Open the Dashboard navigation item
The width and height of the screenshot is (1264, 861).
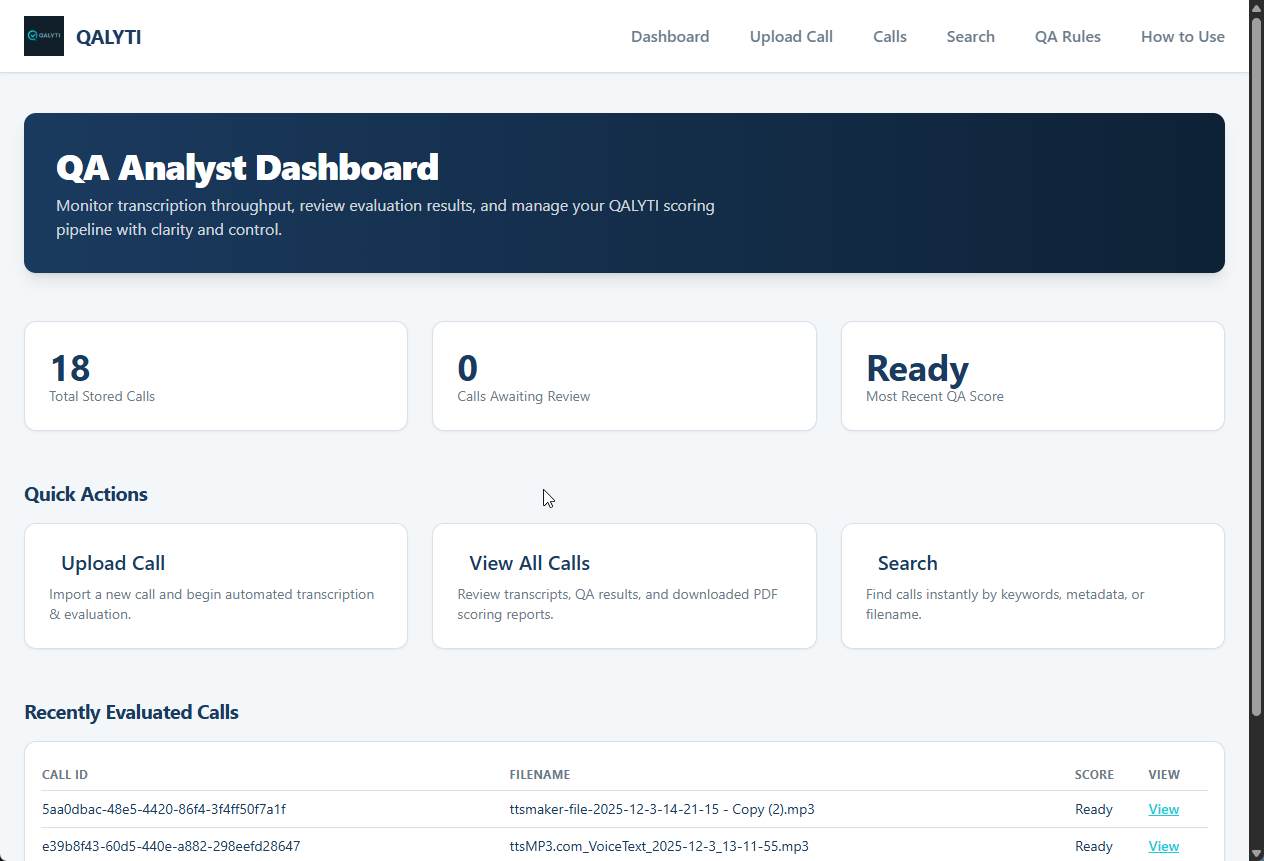pyautogui.click(x=670, y=36)
